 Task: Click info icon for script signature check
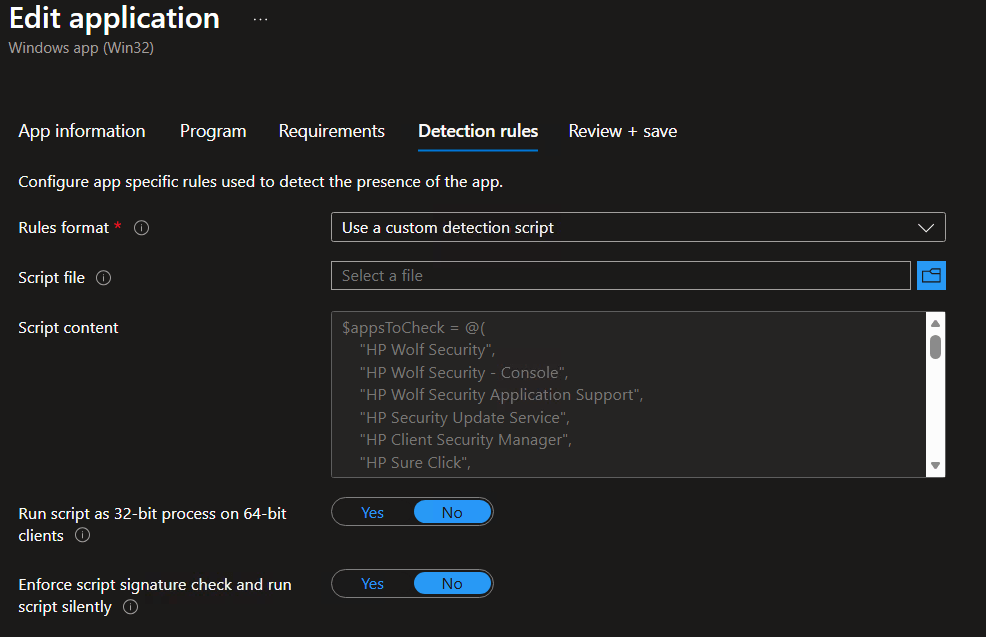point(130,607)
